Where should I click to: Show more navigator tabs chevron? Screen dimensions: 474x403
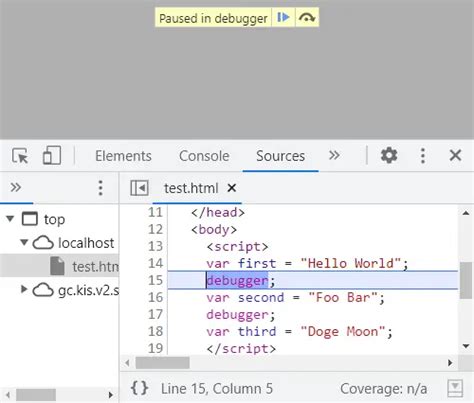16,188
